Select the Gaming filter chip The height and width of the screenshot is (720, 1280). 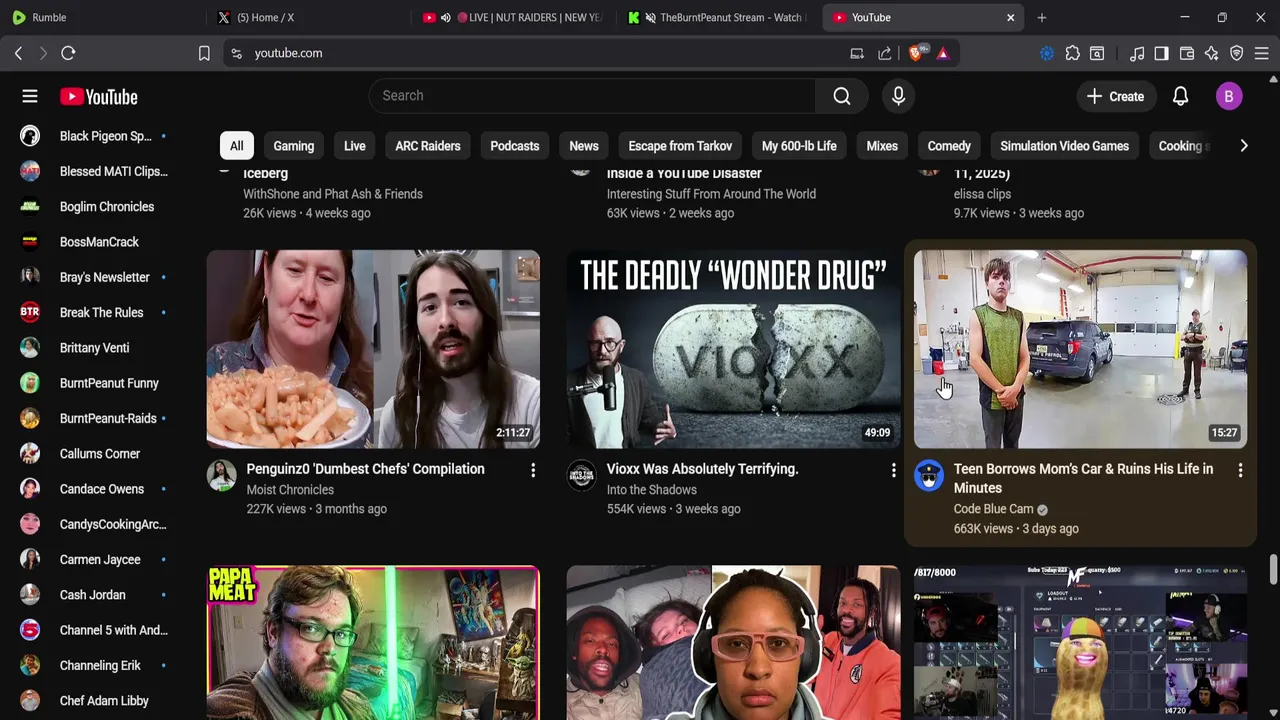(x=294, y=146)
